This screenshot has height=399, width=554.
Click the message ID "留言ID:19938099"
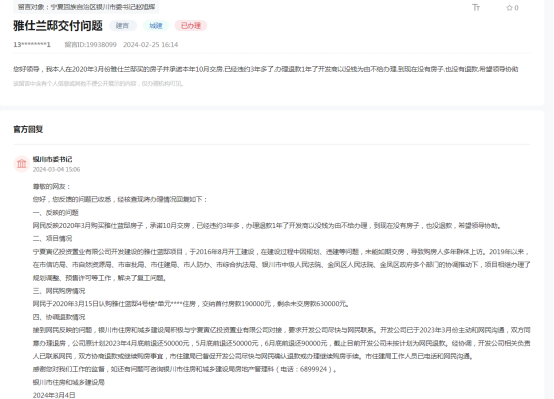[x=90, y=45]
